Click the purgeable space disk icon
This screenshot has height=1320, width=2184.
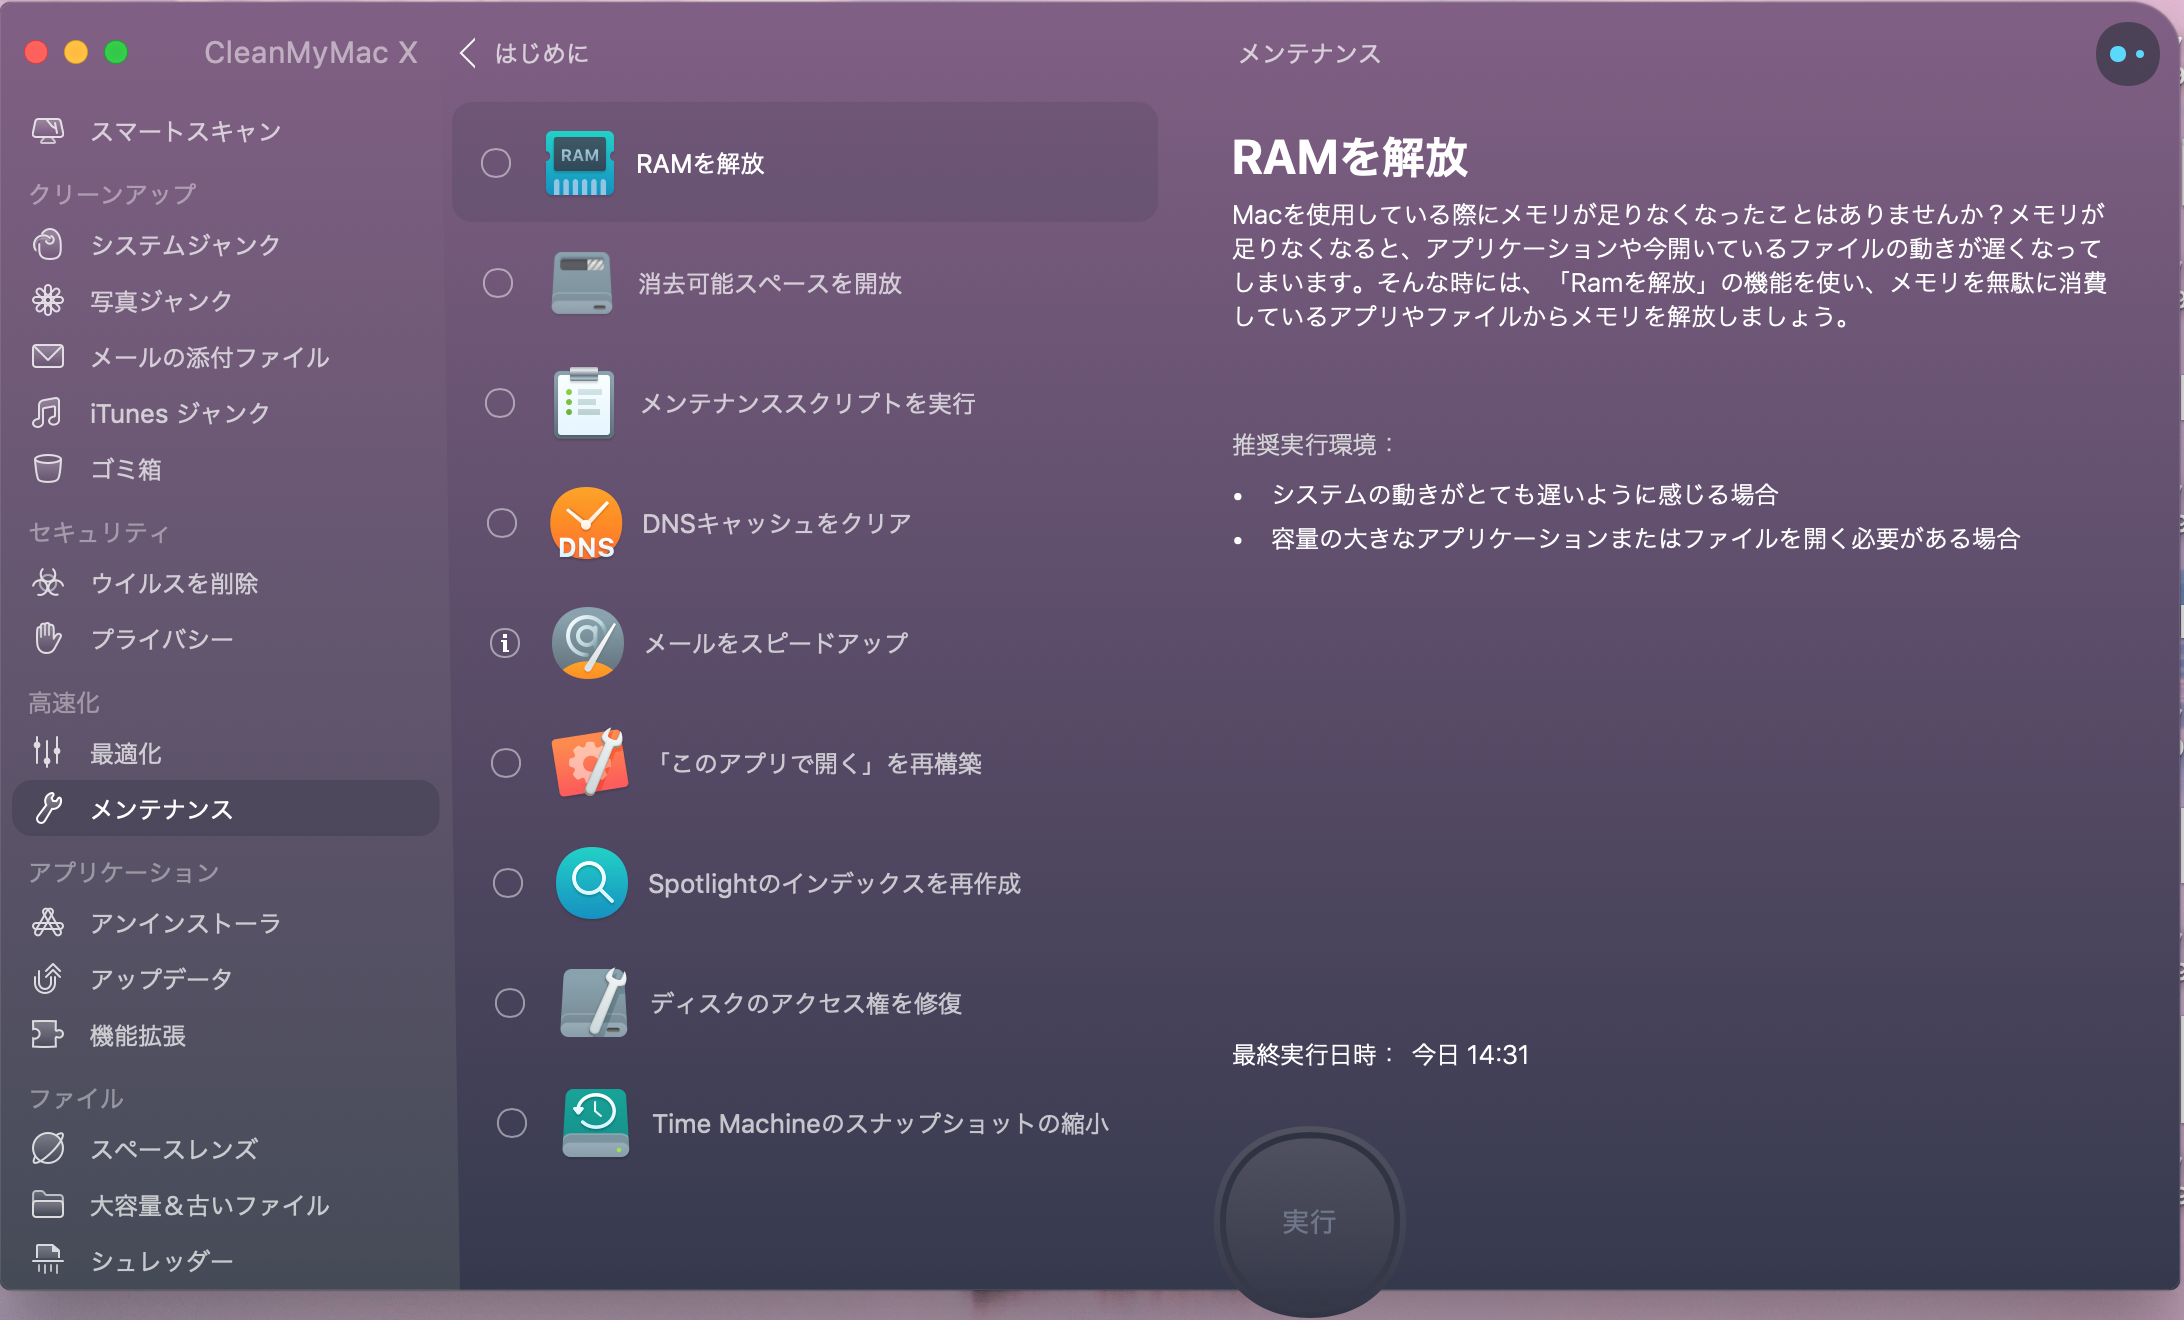582,283
